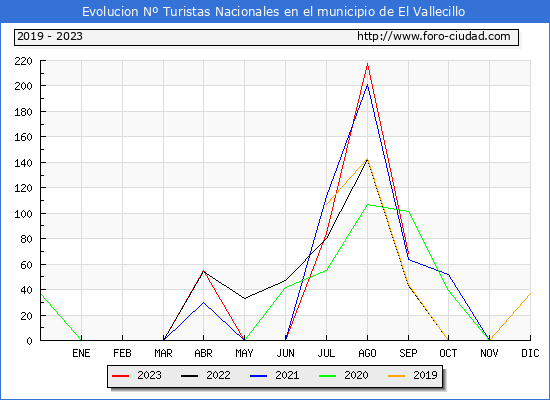Click the JUL month axis label
The width and height of the screenshot is (550, 400).
[x=327, y=353]
